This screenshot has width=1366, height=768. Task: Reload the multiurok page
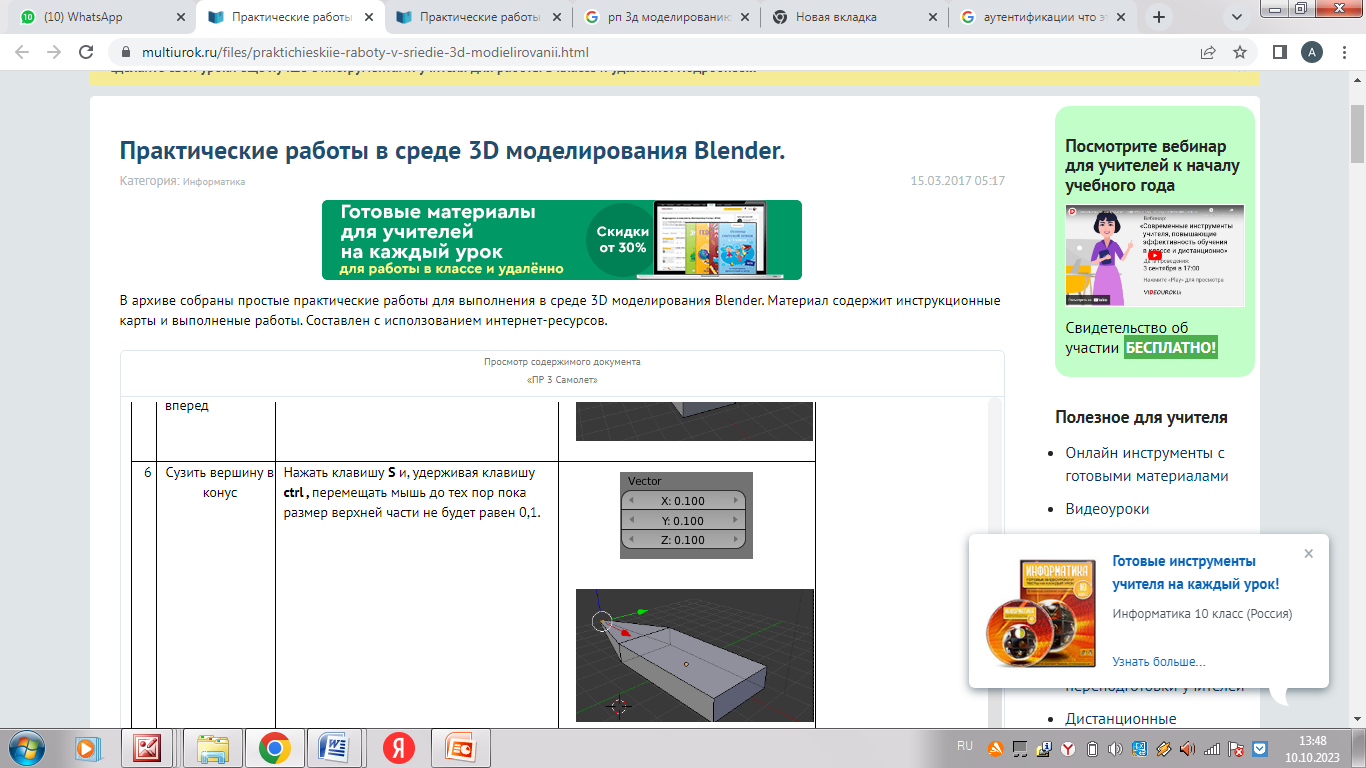coord(87,52)
